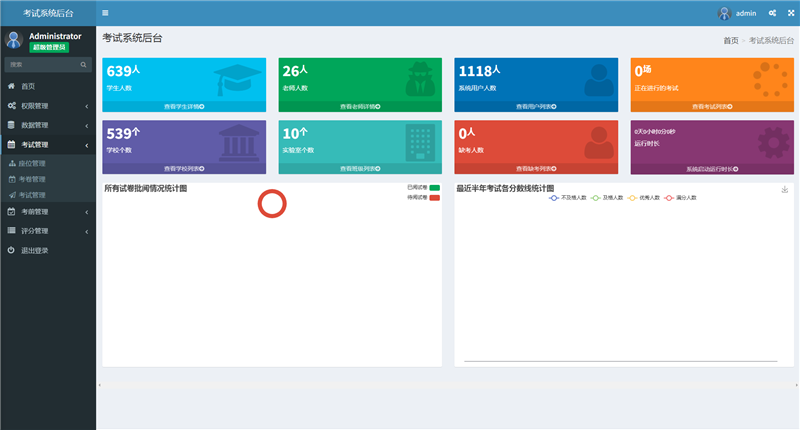The width and height of the screenshot is (800, 430).
Task: Select 座位管理 in the sidebar submenu
Action: (x=33, y=162)
